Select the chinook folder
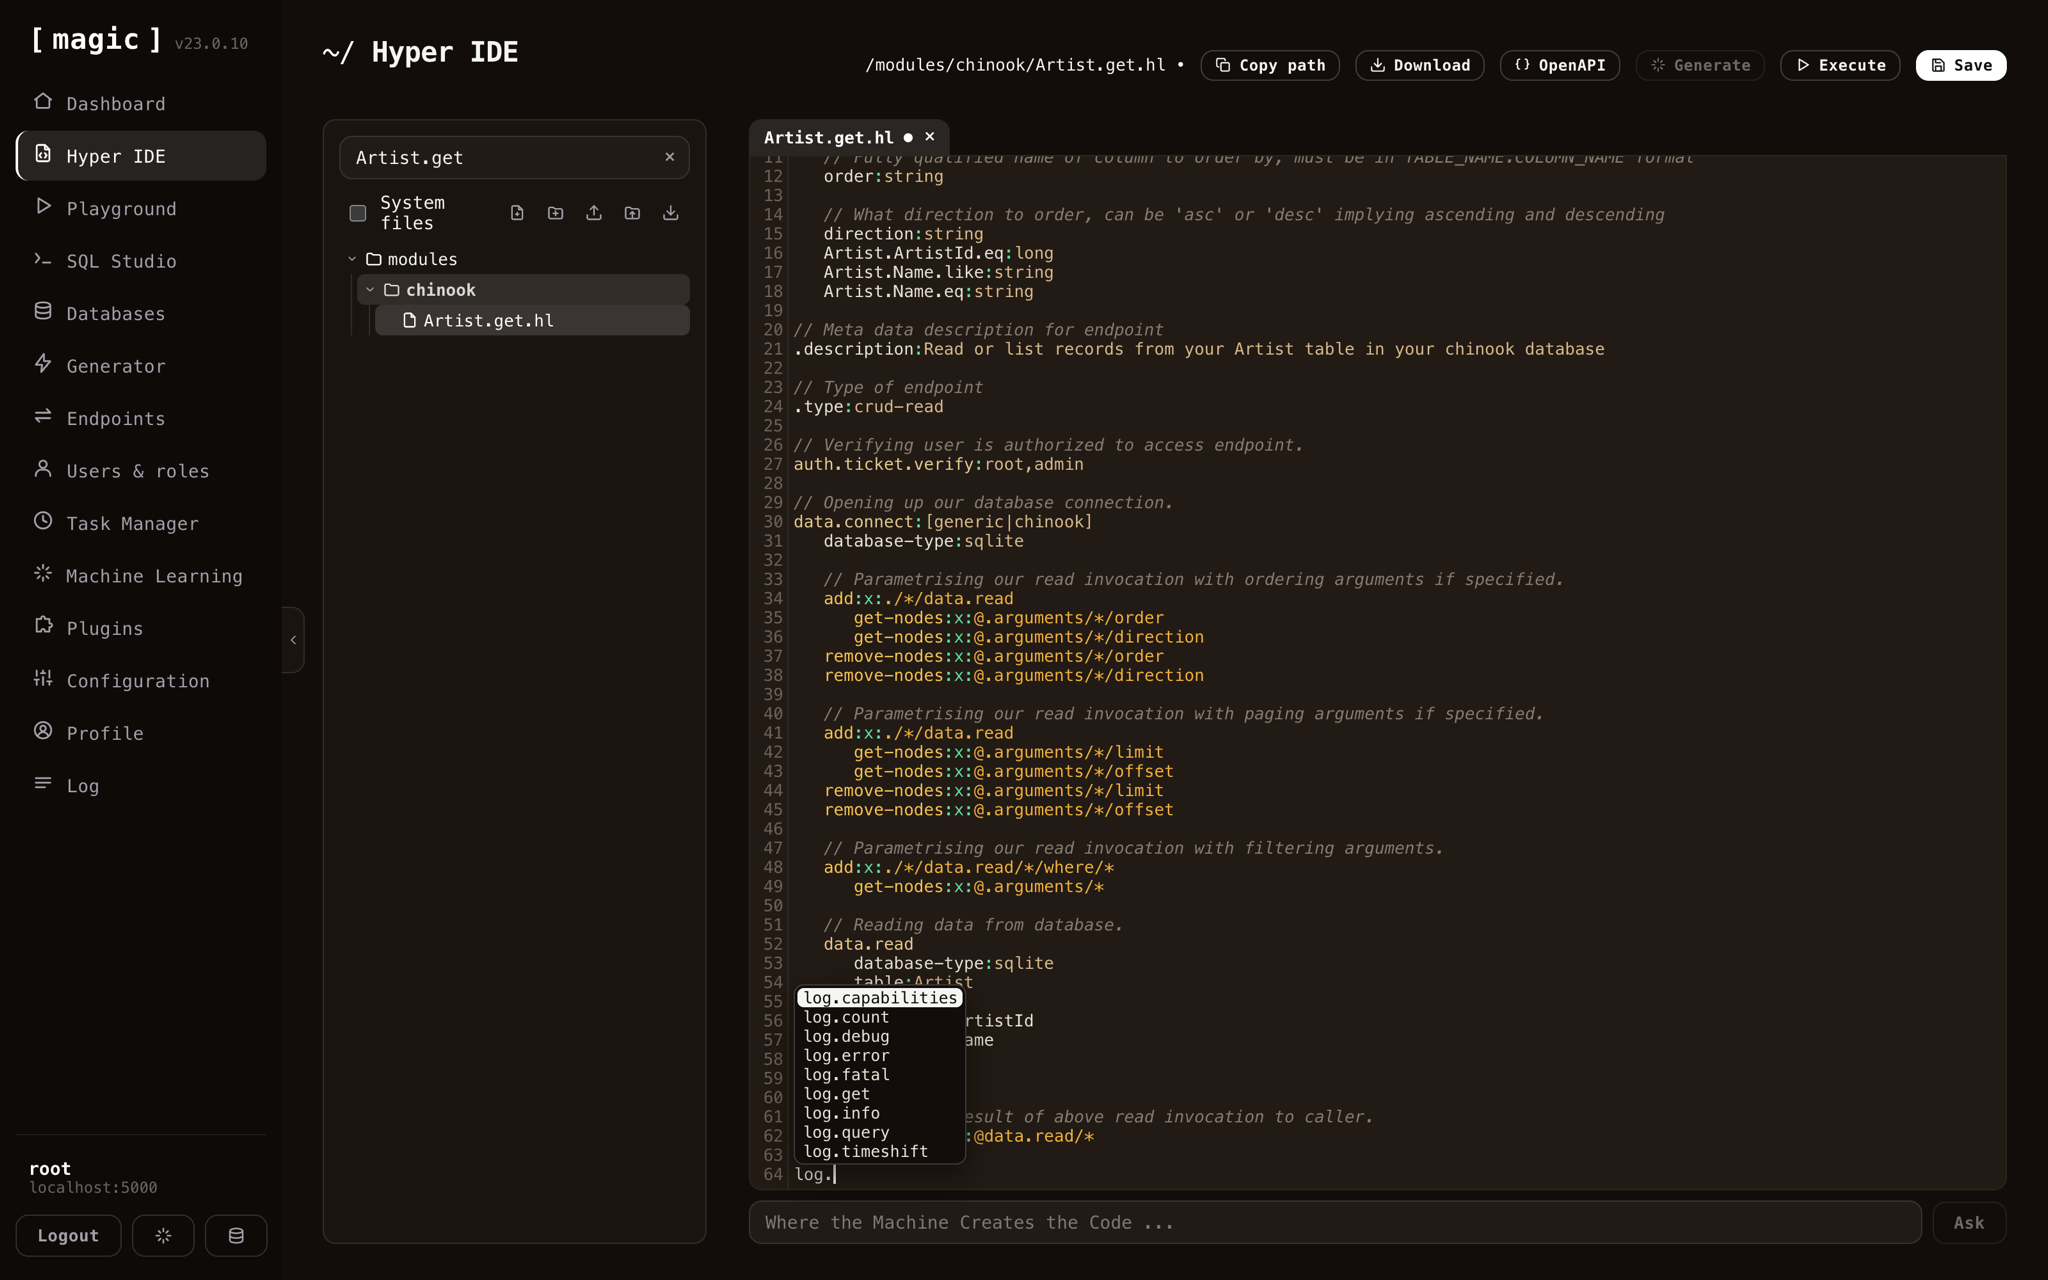This screenshot has height=1280, width=2048. click(x=440, y=290)
